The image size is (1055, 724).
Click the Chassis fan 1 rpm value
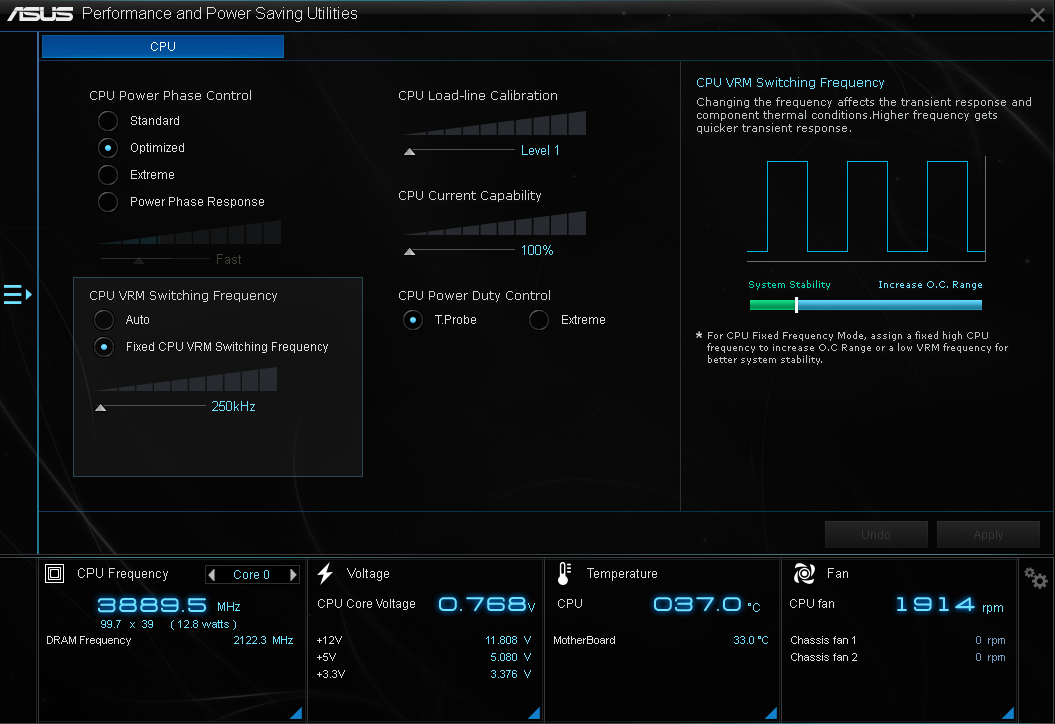(990, 641)
